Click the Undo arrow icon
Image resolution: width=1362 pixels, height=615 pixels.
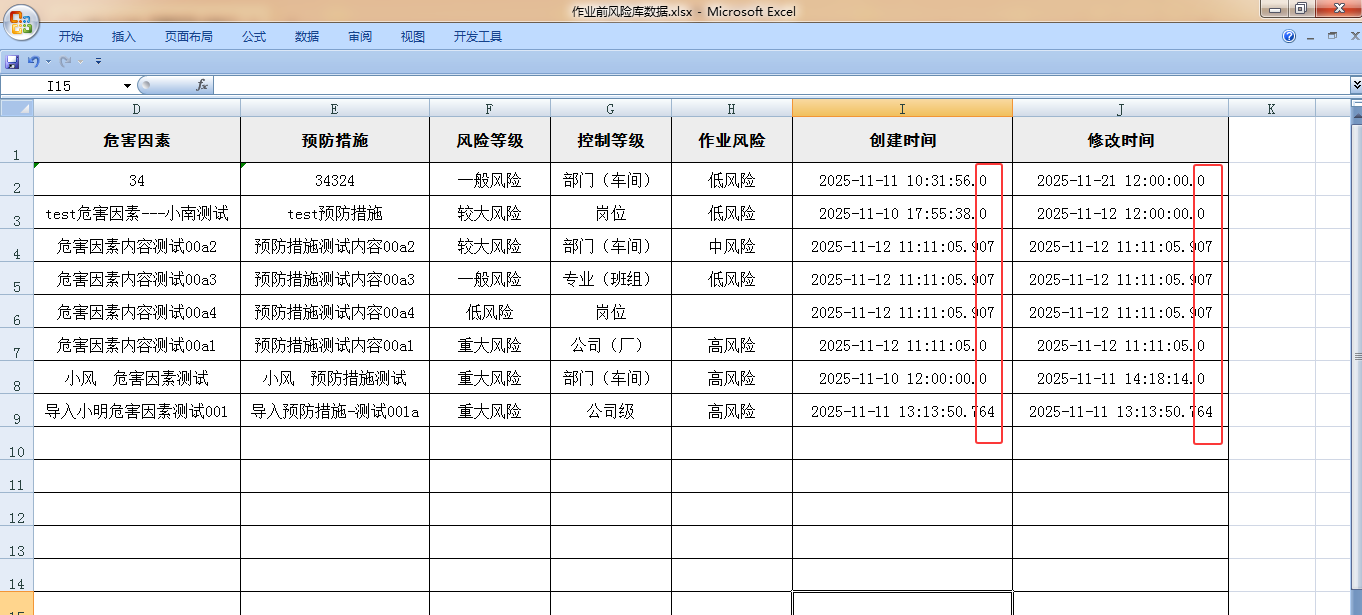pos(33,62)
